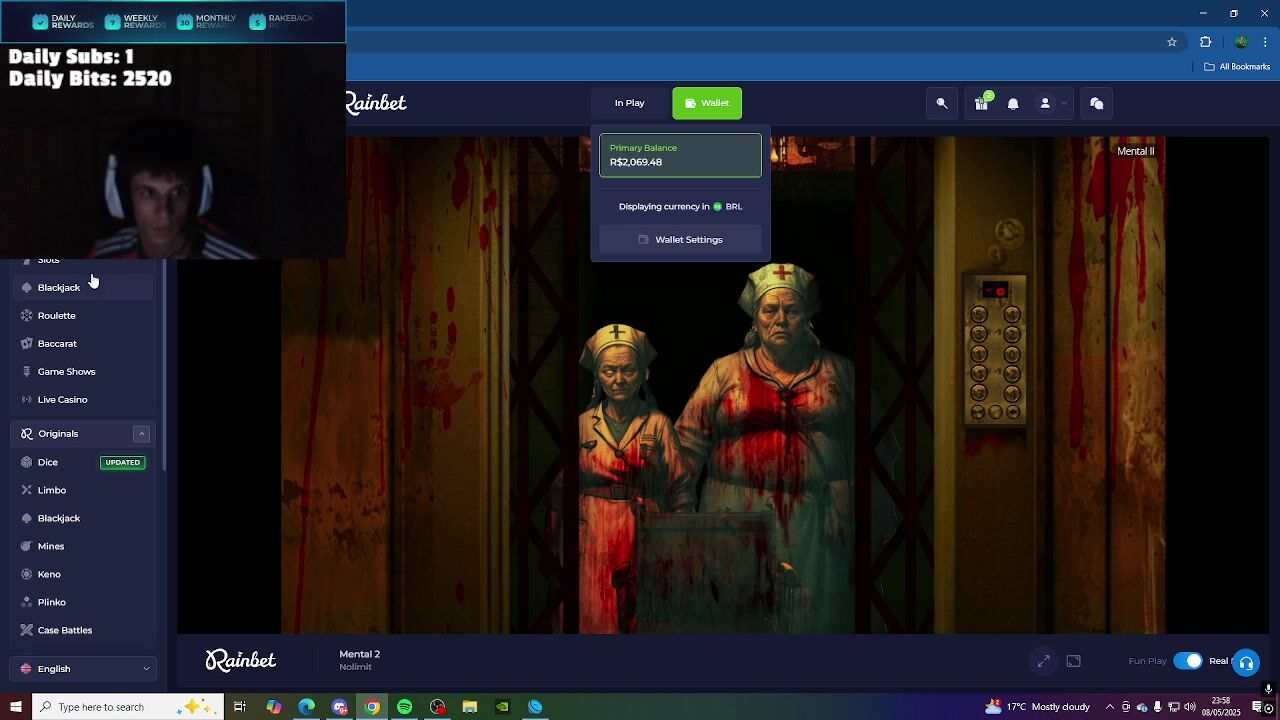Screen dimensions: 1280x720
Task: Click the Originals section icon
Action: point(27,434)
